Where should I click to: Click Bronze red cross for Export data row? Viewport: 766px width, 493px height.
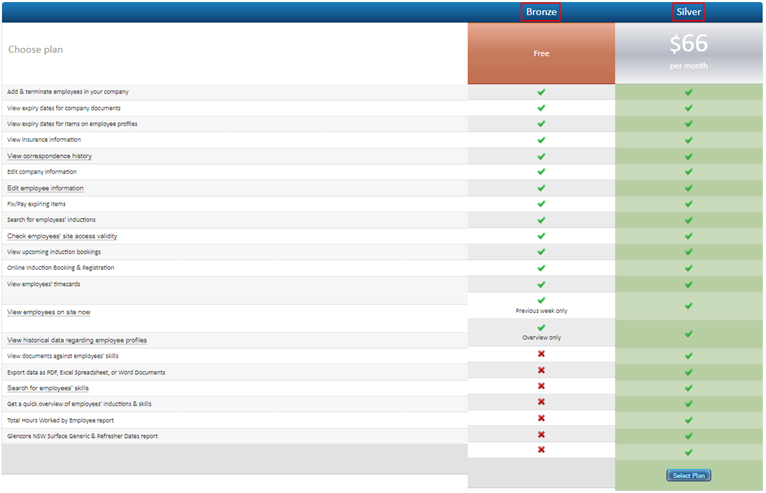coord(541,370)
